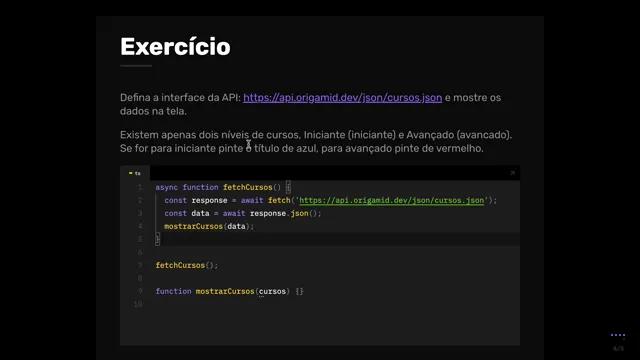Click the words 'Avançado (avancado)'

[x=458, y=135]
